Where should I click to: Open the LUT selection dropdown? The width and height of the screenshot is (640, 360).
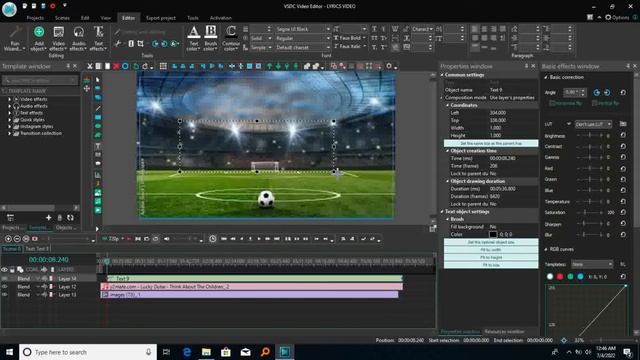(593, 124)
